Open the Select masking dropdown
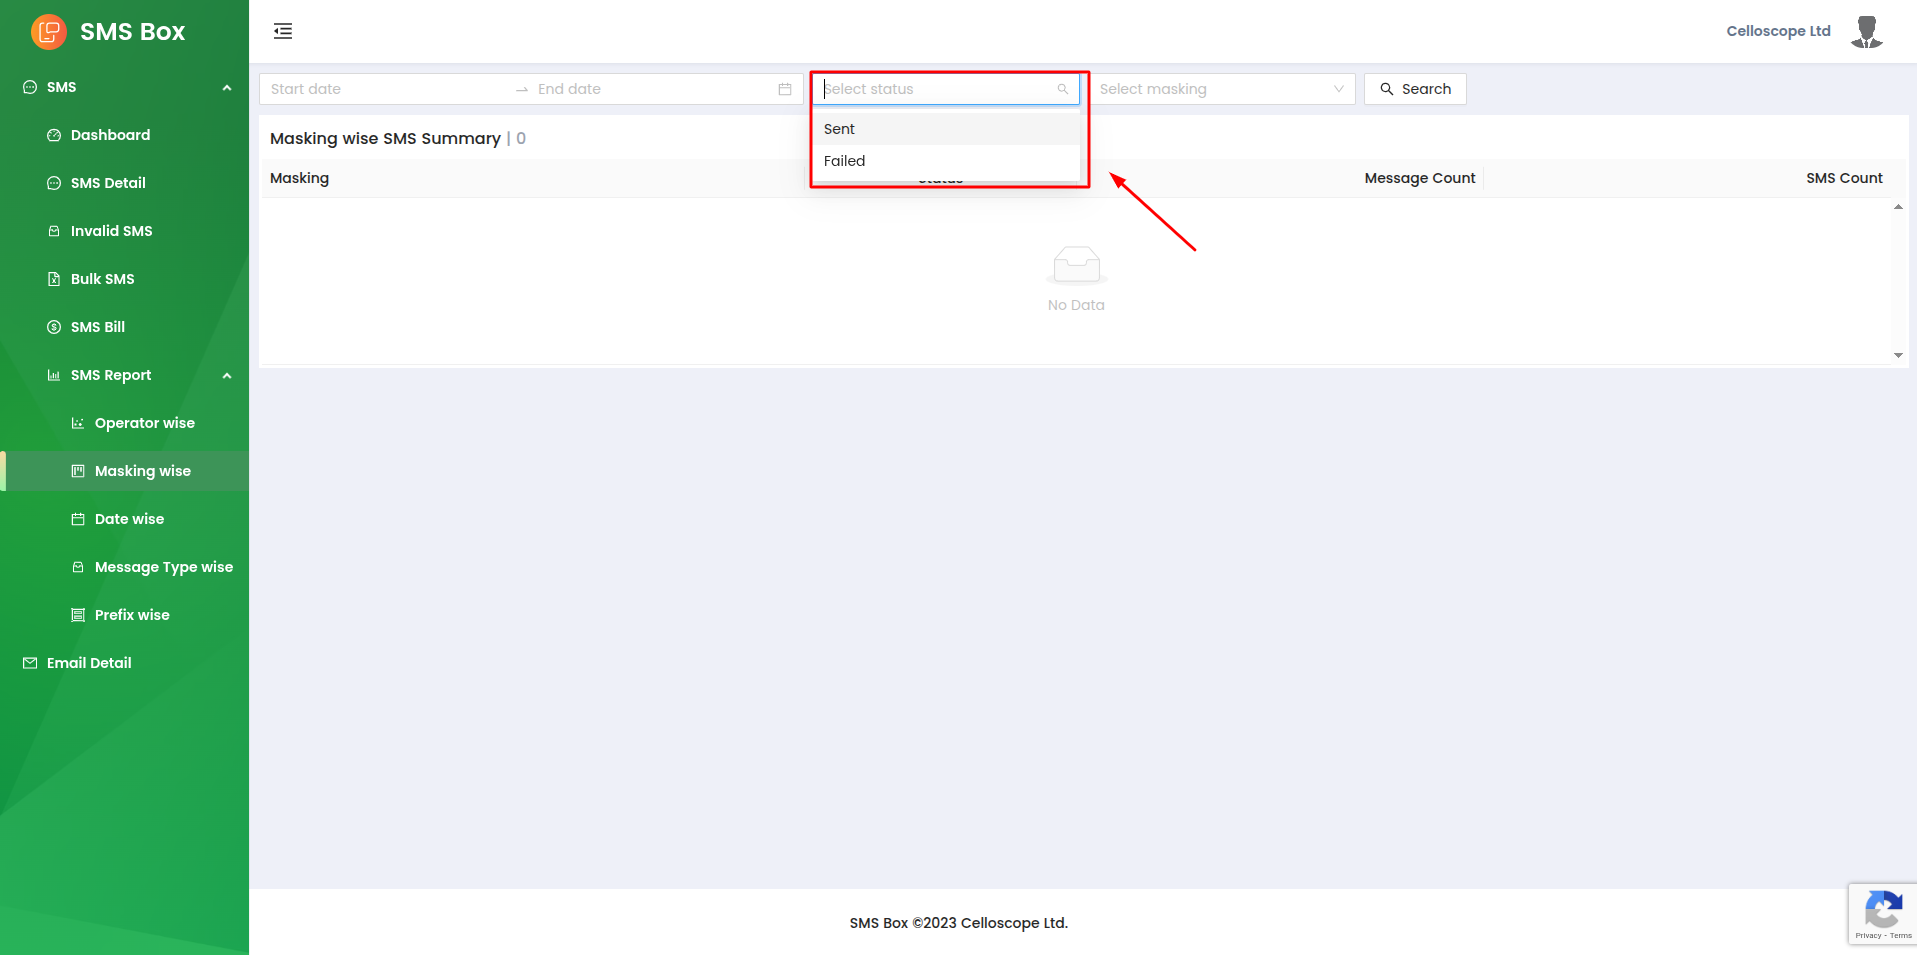This screenshot has height=955, width=1917. (x=1221, y=89)
